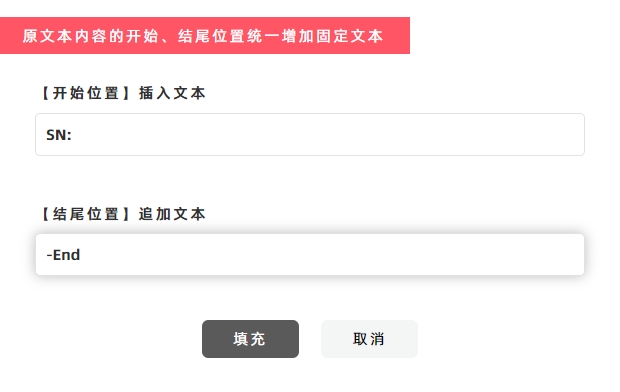Confirm filling with the dark 填充 button

[x=250, y=339]
